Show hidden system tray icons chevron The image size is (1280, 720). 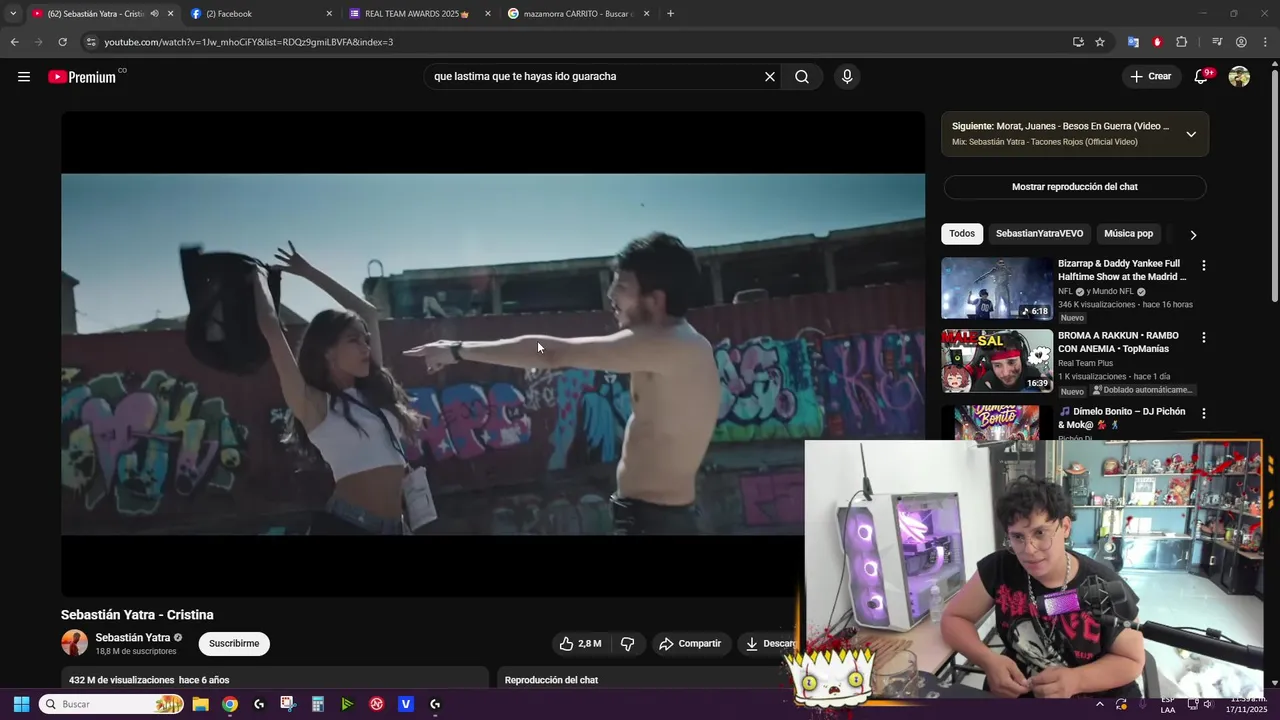[x=1099, y=704]
